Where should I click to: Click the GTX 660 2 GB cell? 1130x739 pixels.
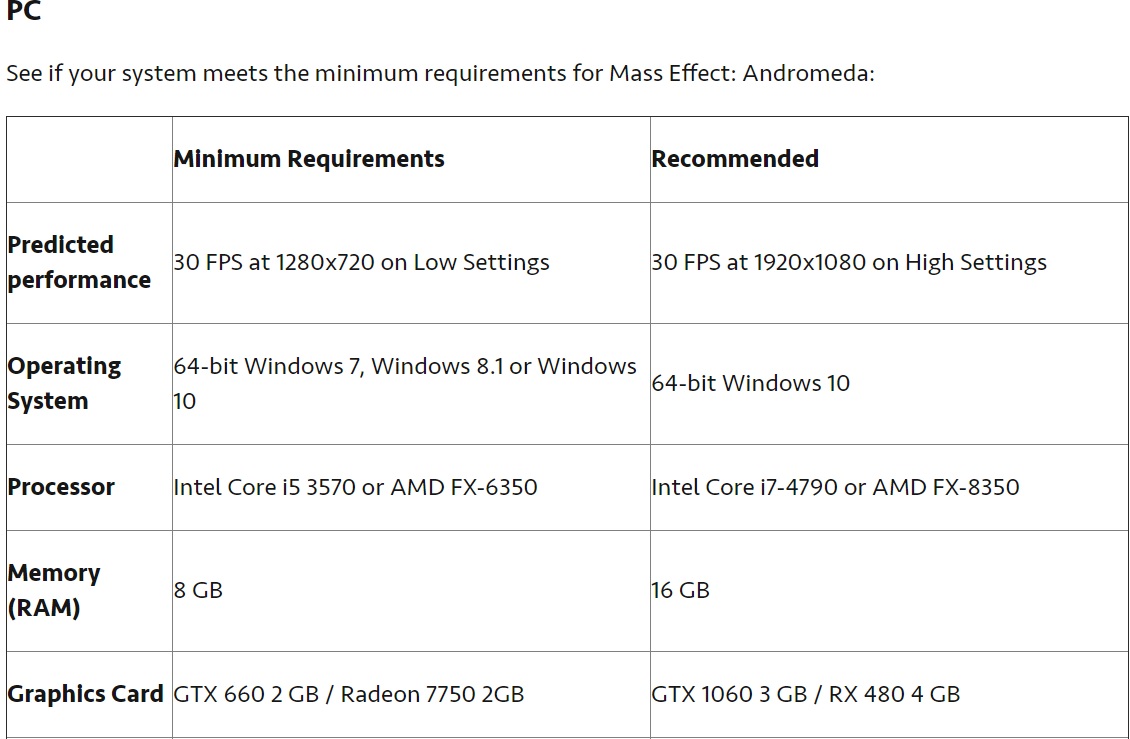[348, 694]
